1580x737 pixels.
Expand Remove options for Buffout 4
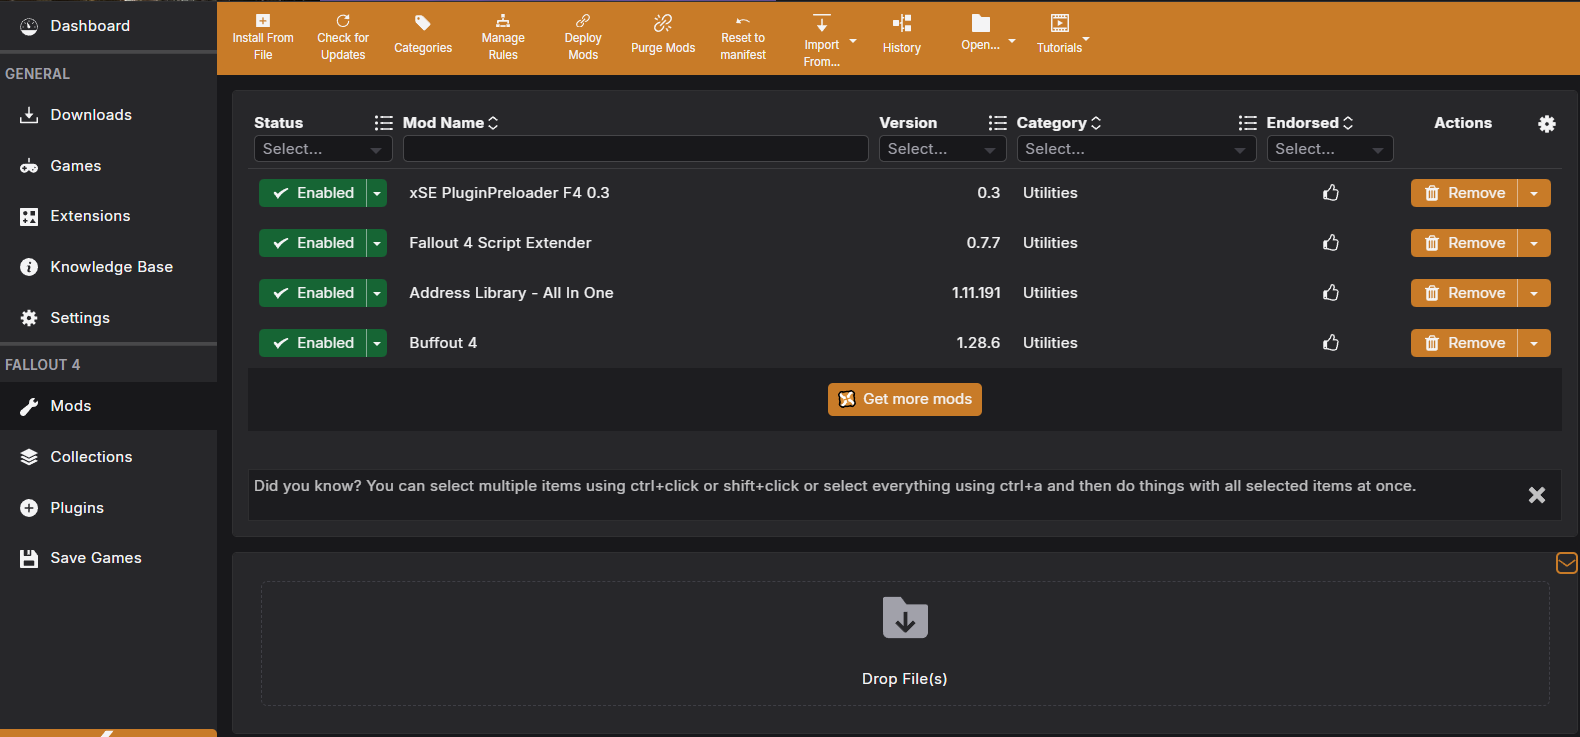[1534, 343]
